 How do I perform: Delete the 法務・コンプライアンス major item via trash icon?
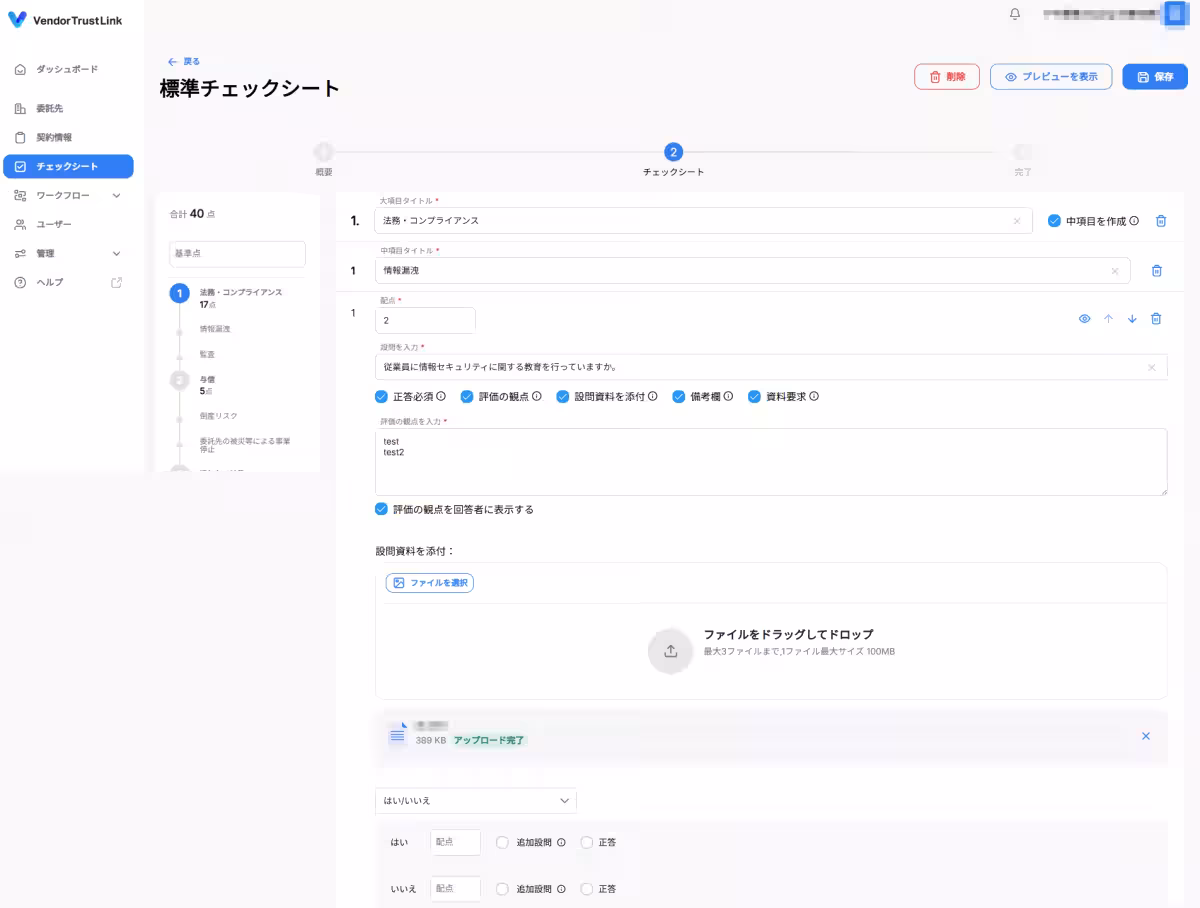click(1161, 221)
